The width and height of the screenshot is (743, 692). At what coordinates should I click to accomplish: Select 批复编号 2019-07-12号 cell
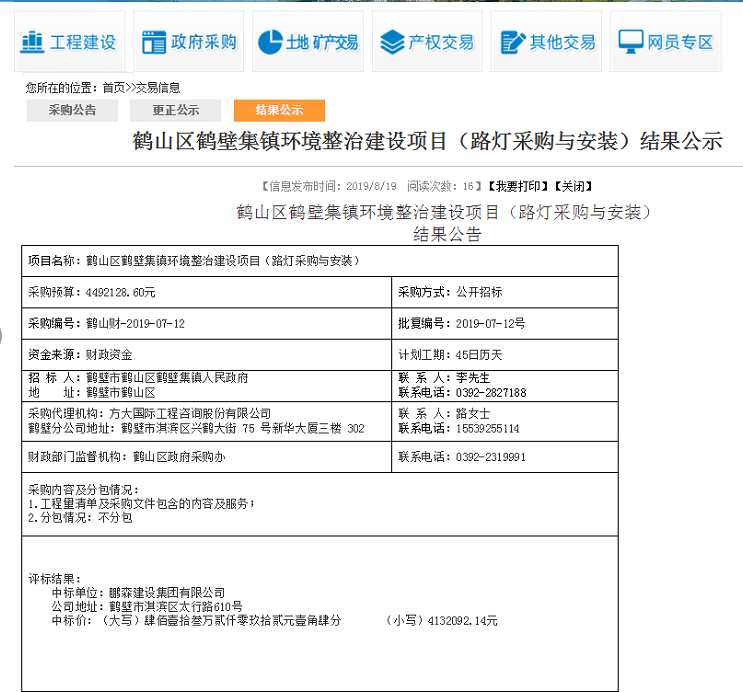click(x=505, y=324)
